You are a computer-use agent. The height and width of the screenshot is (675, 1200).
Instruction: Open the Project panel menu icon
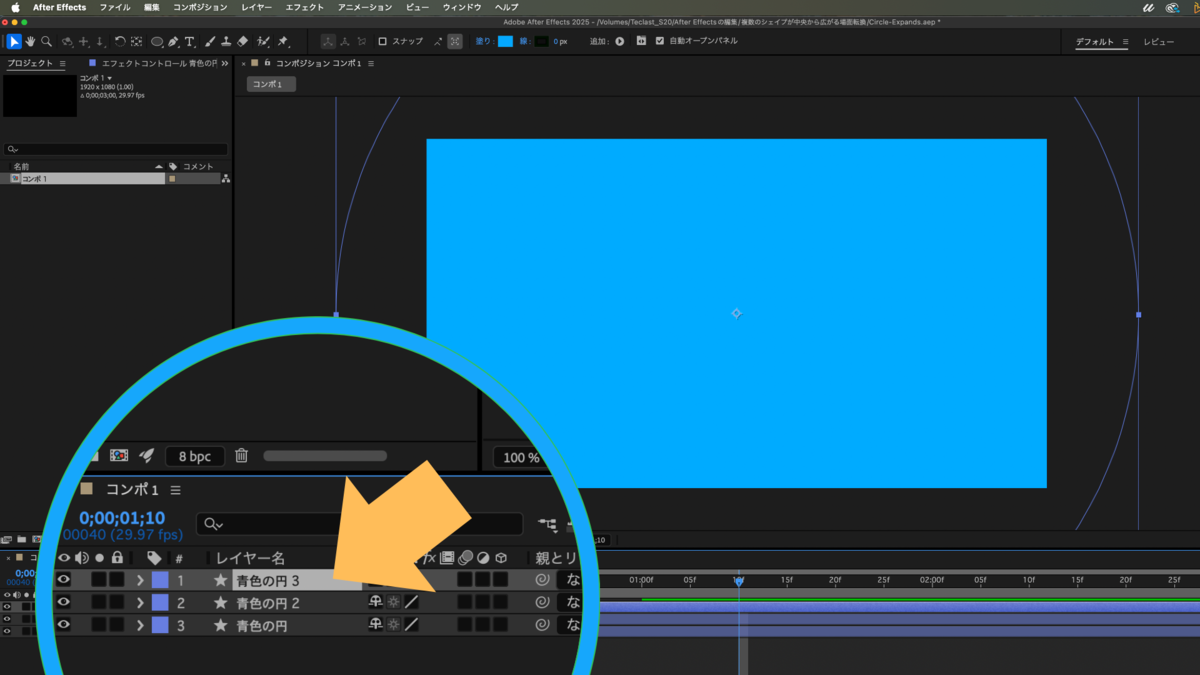tap(62, 63)
